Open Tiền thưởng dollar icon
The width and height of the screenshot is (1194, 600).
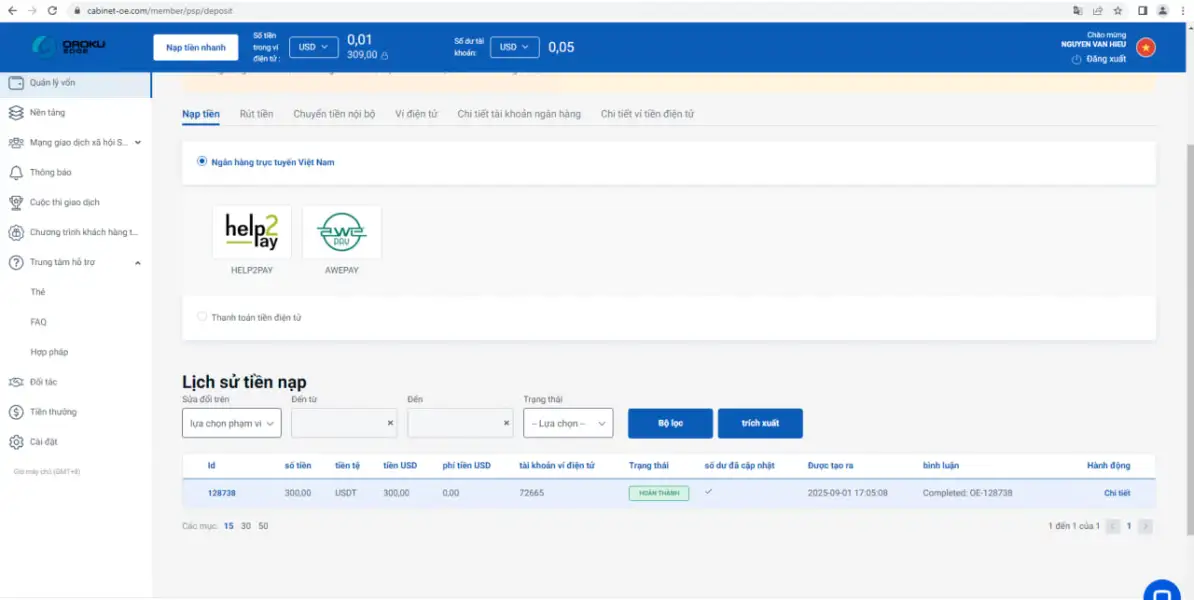16,412
